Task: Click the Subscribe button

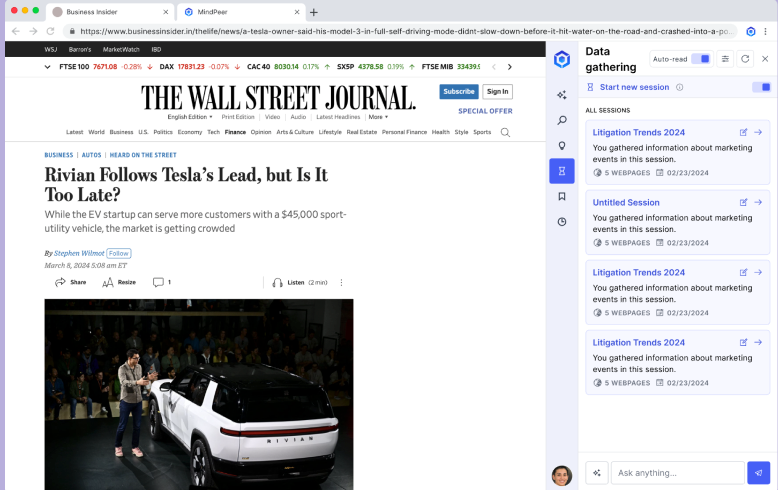Action: click(x=459, y=92)
